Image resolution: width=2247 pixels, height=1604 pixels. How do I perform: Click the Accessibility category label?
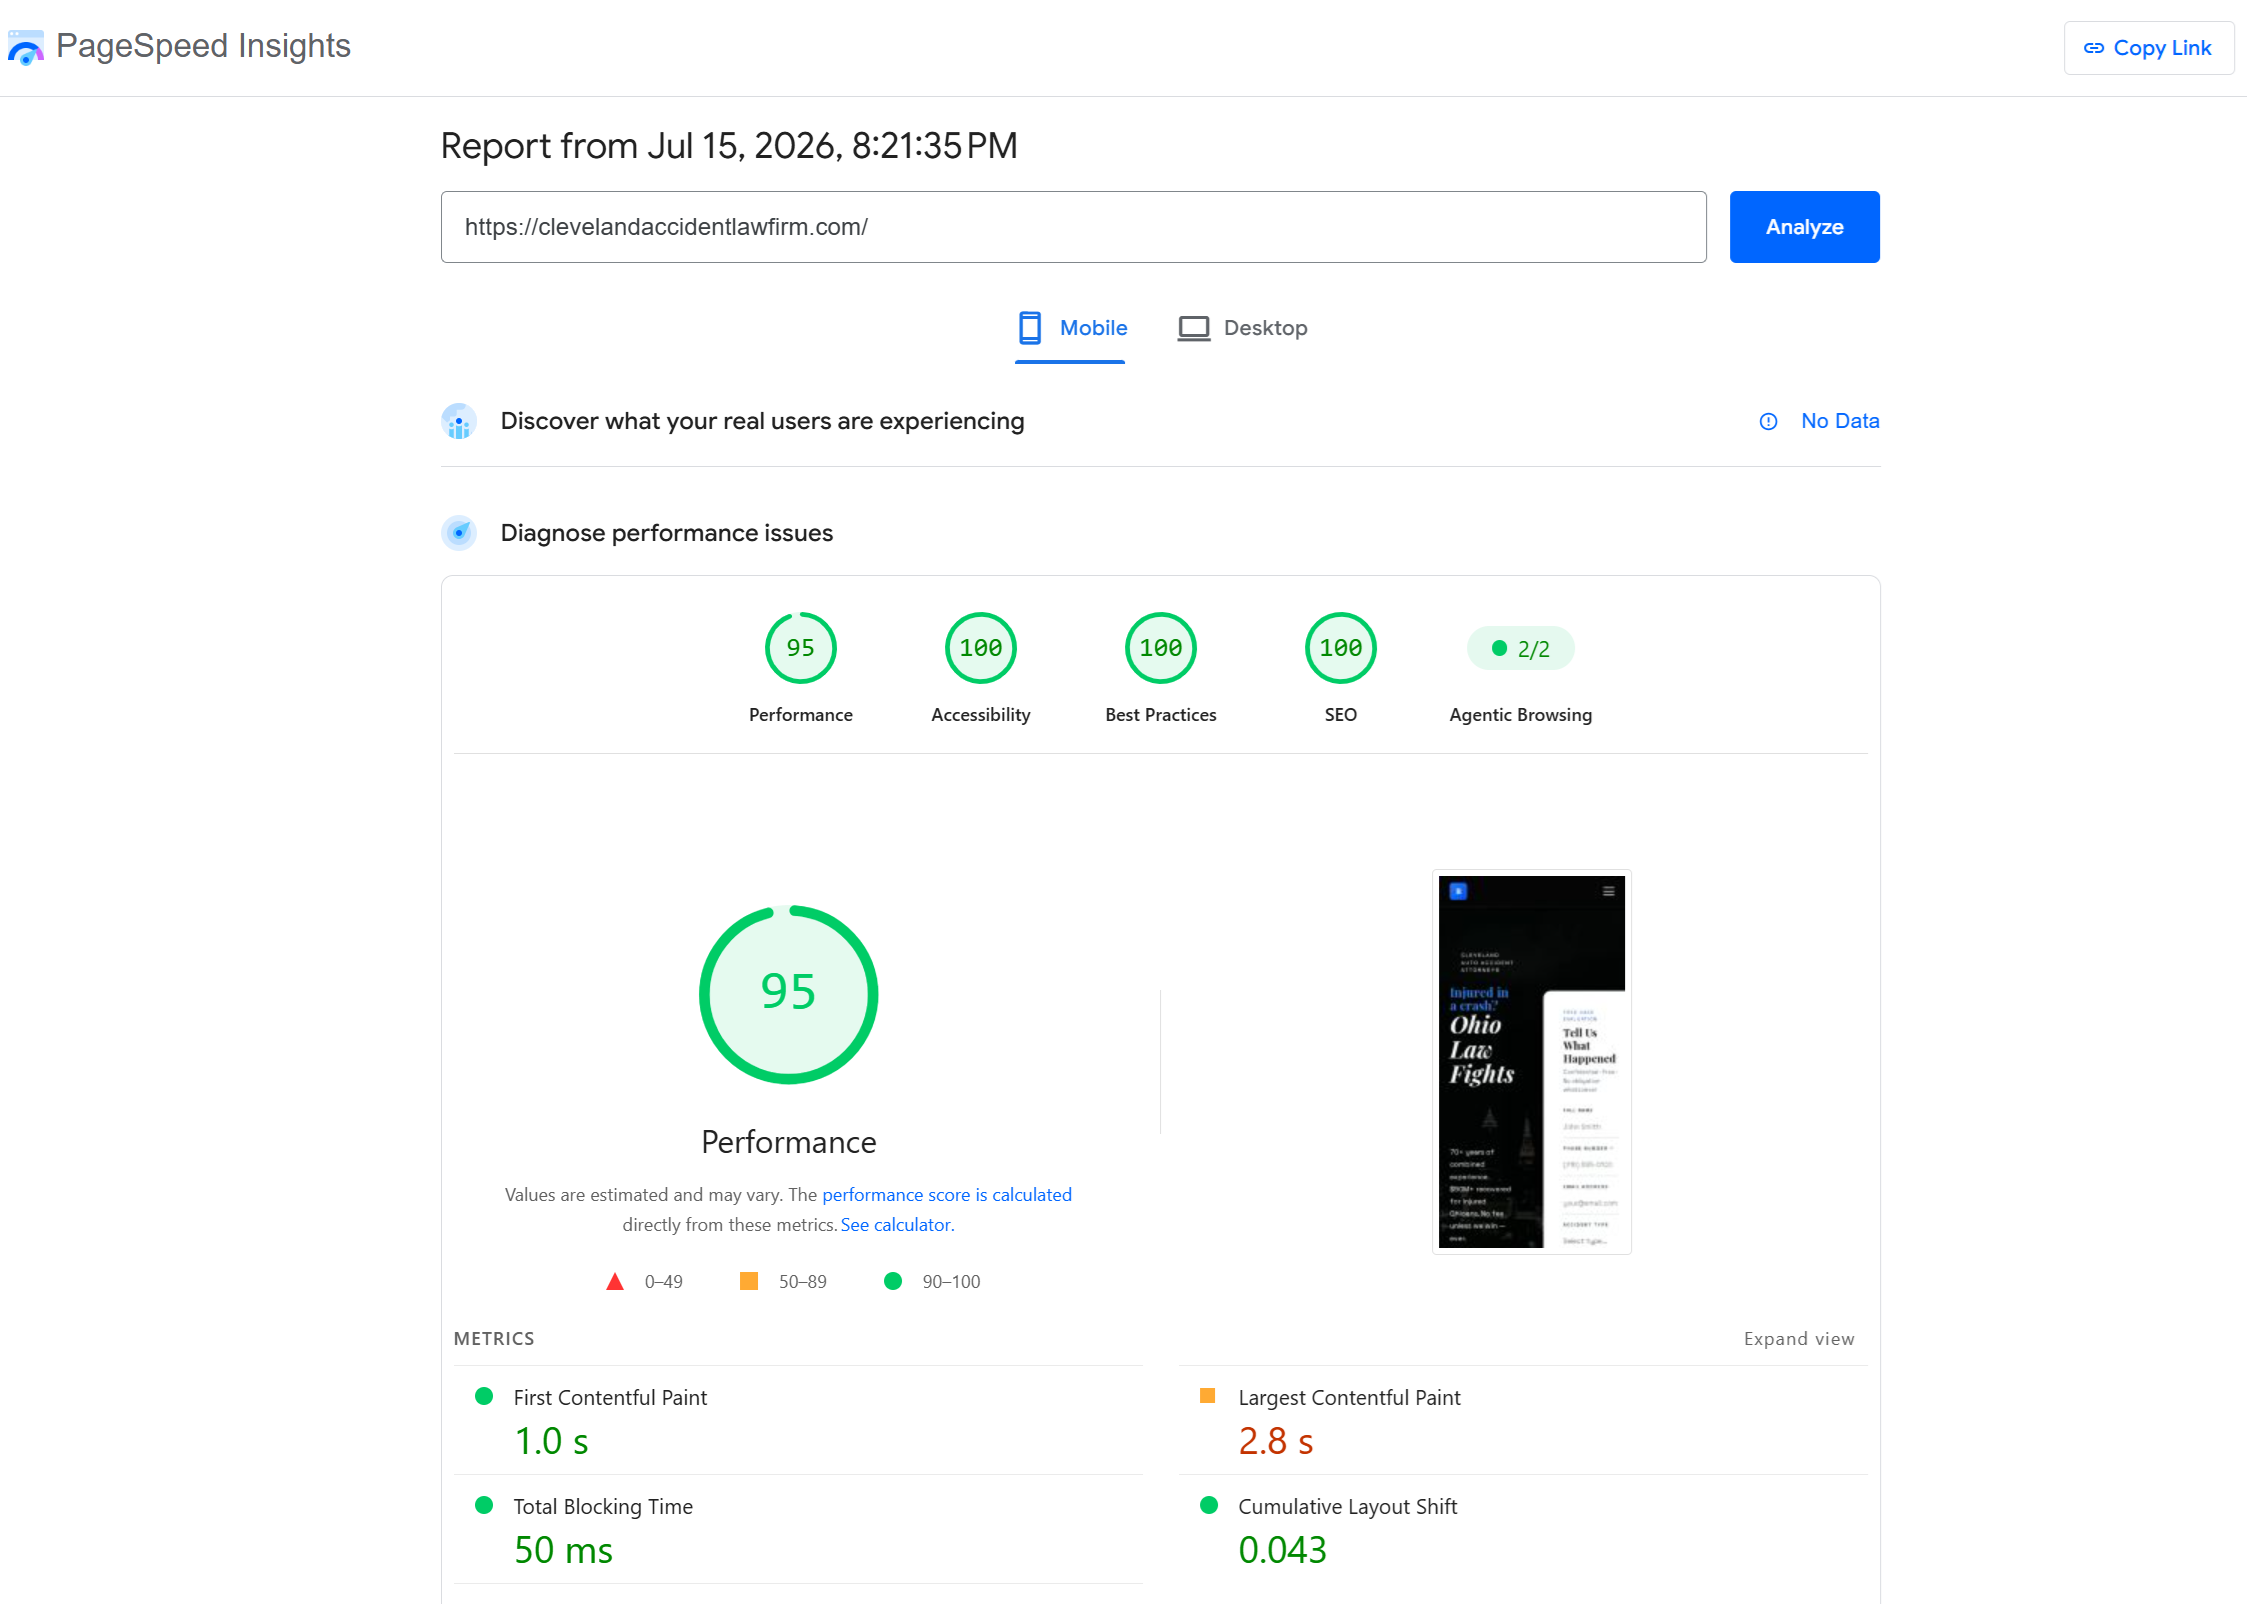[980, 715]
